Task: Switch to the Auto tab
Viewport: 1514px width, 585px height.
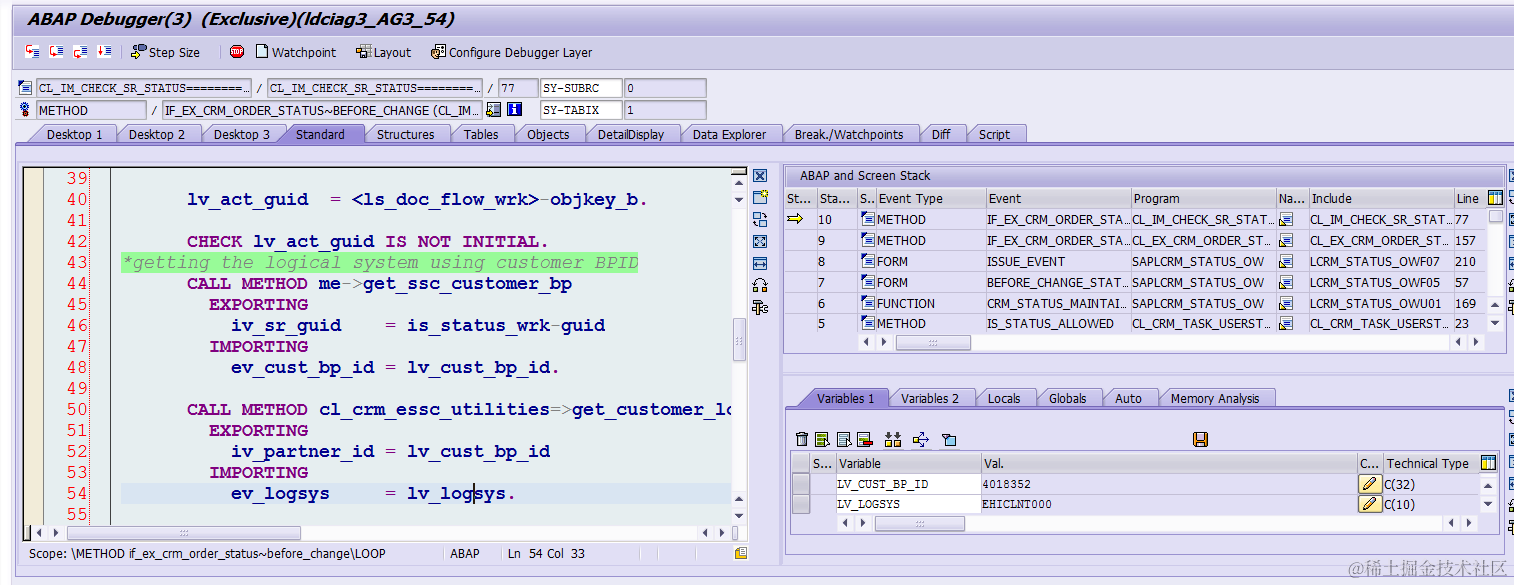Action: pos(1128,398)
